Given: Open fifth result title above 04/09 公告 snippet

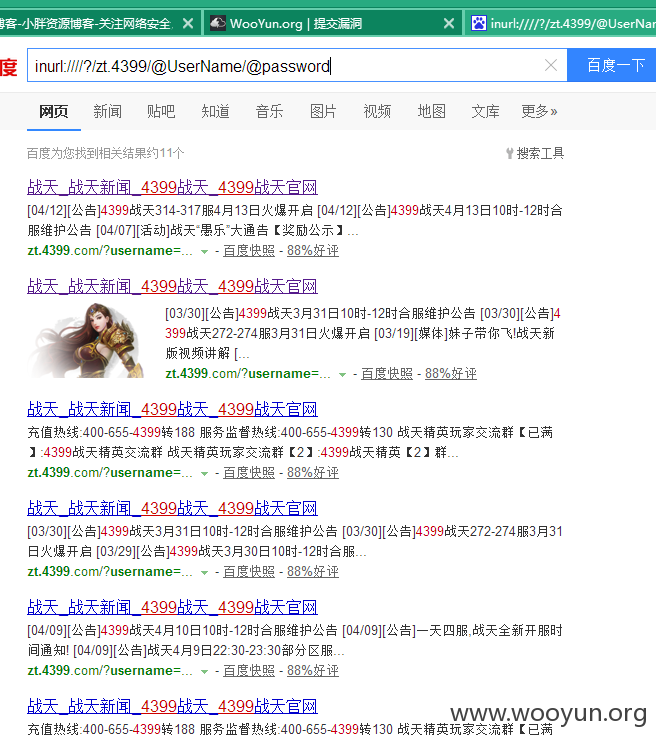Looking at the screenshot, I should click(172, 607).
